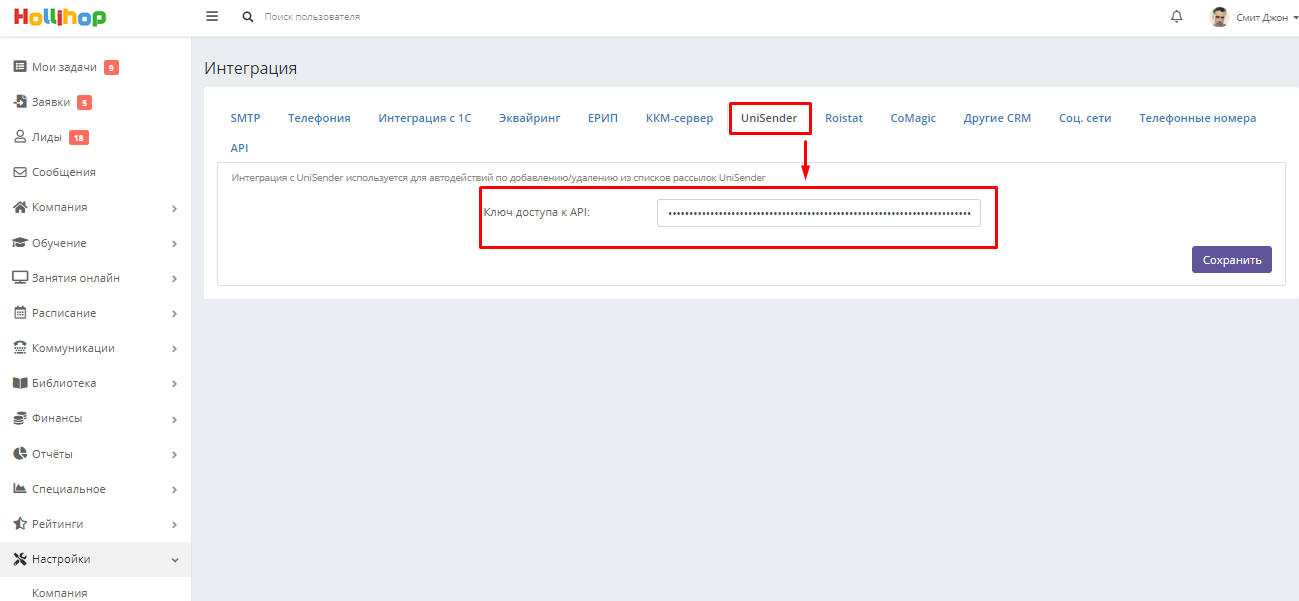Click the Финансы coins icon
Viewport: 1299px width, 601px height.
pyautogui.click(x=19, y=418)
